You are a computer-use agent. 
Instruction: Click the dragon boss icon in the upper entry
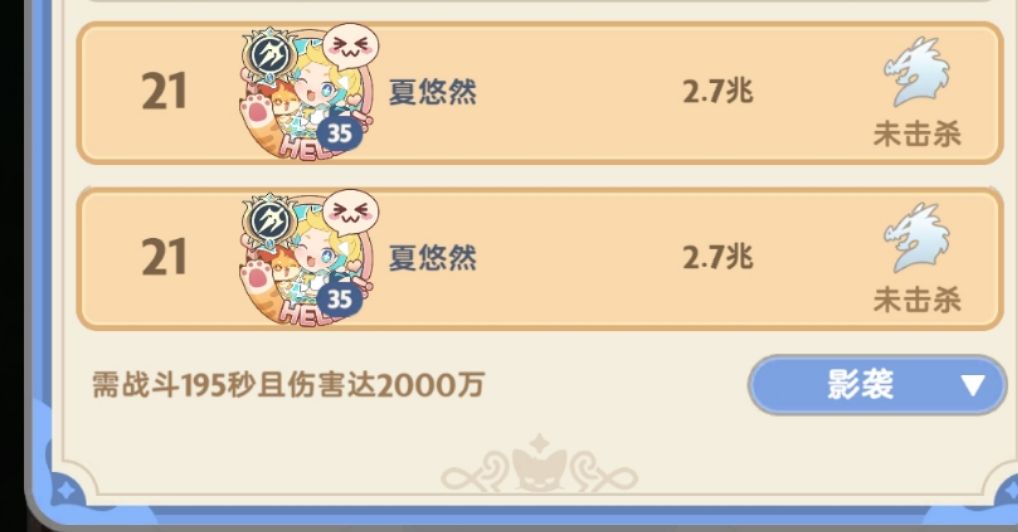916,71
